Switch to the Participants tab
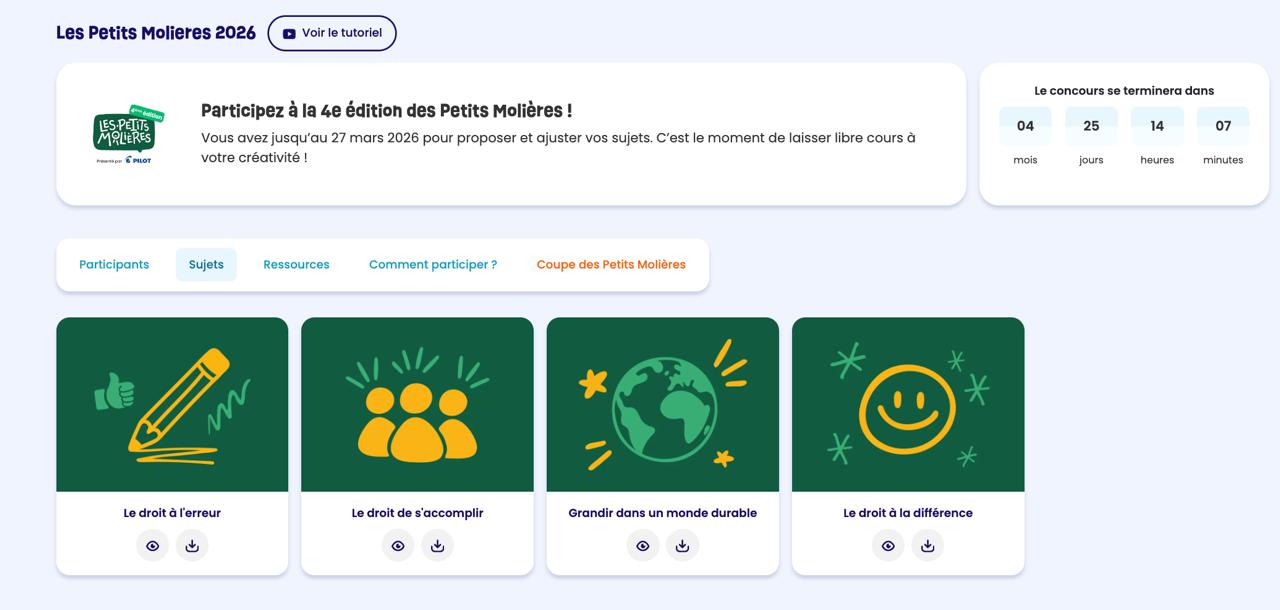Image resolution: width=1280 pixels, height=610 pixels. 113,264
